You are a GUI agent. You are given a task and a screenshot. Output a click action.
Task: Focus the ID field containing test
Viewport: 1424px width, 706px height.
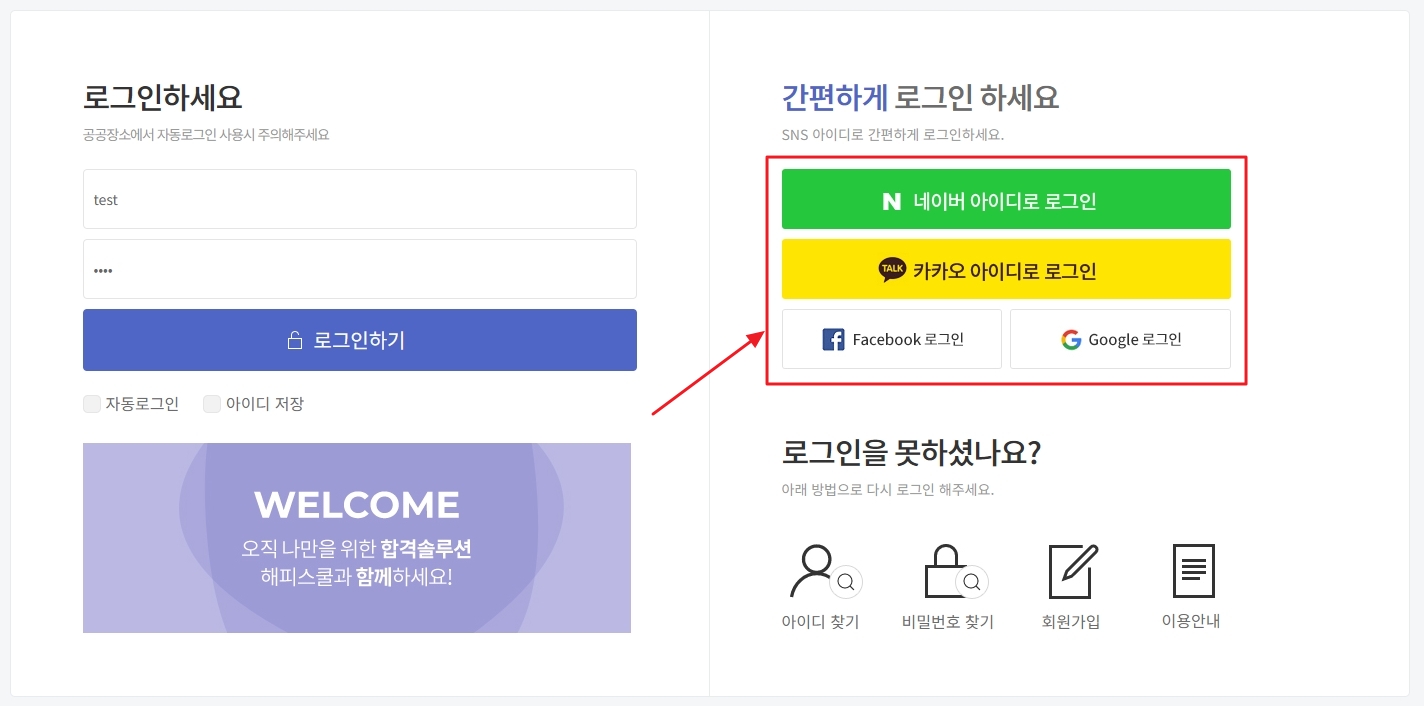tap(360, 199)
